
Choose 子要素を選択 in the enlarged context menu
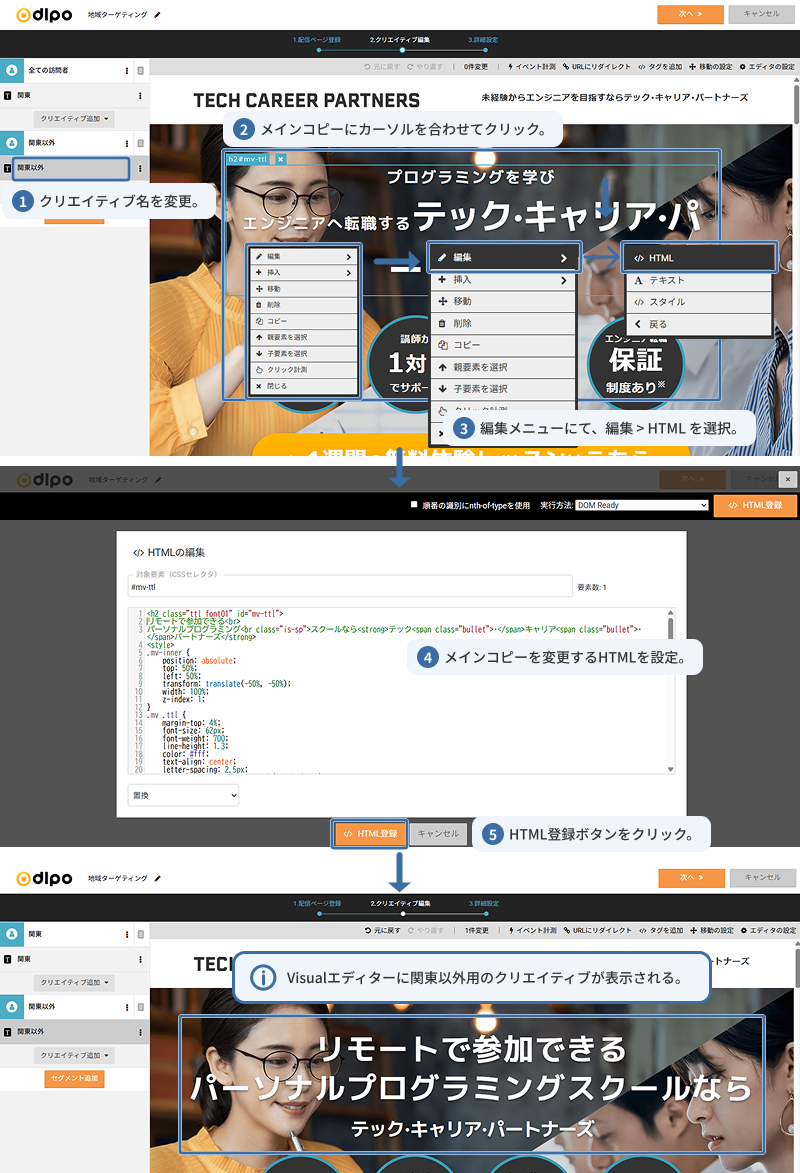tap(502, 389)
